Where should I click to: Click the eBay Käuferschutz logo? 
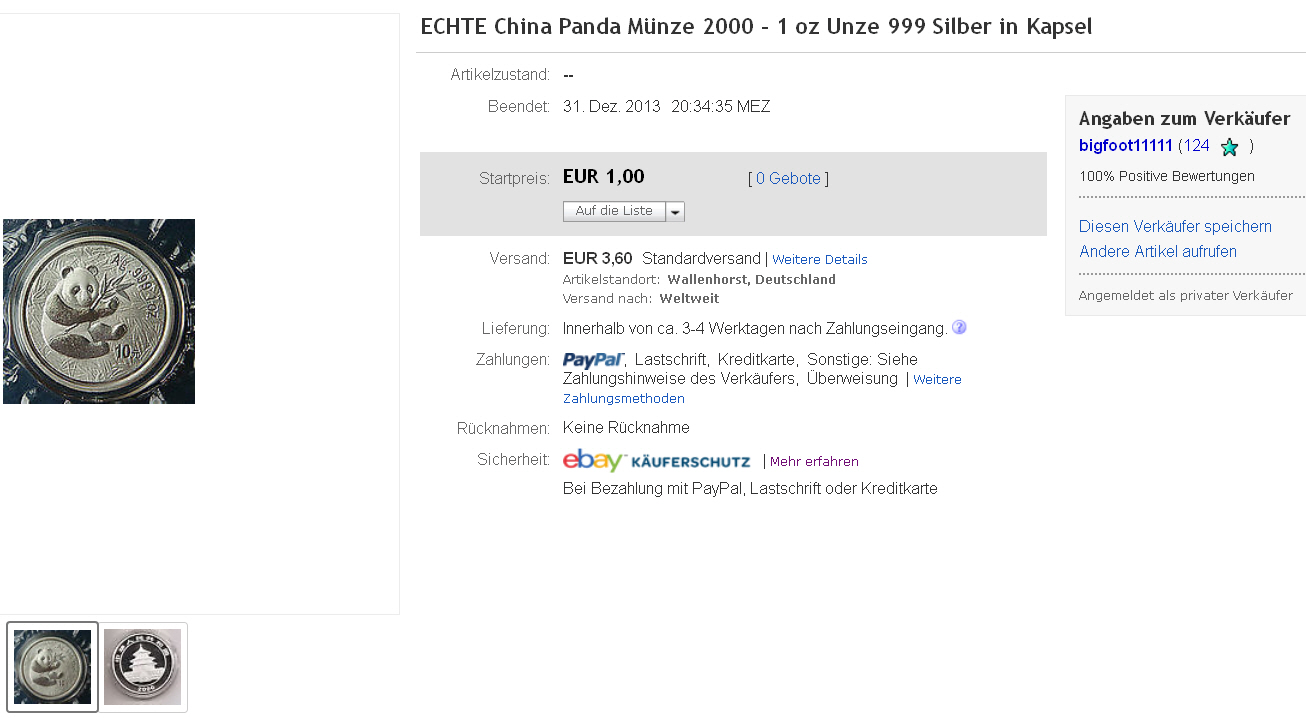(656, 461)
